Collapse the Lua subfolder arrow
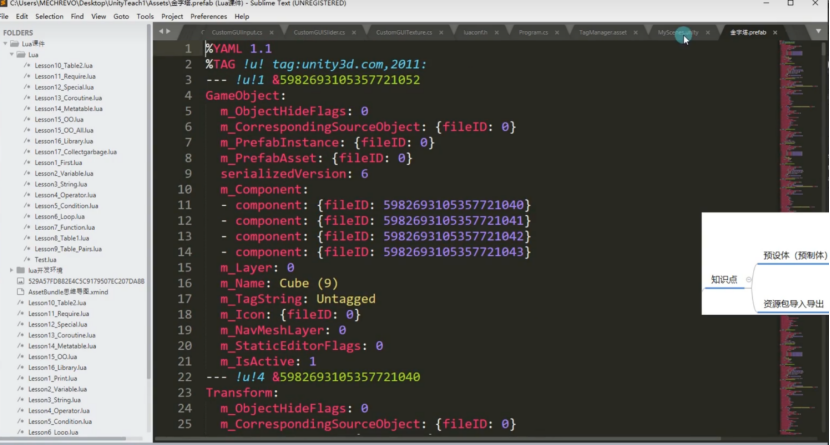This screenshot has height=445, width=830. point(12,55)
